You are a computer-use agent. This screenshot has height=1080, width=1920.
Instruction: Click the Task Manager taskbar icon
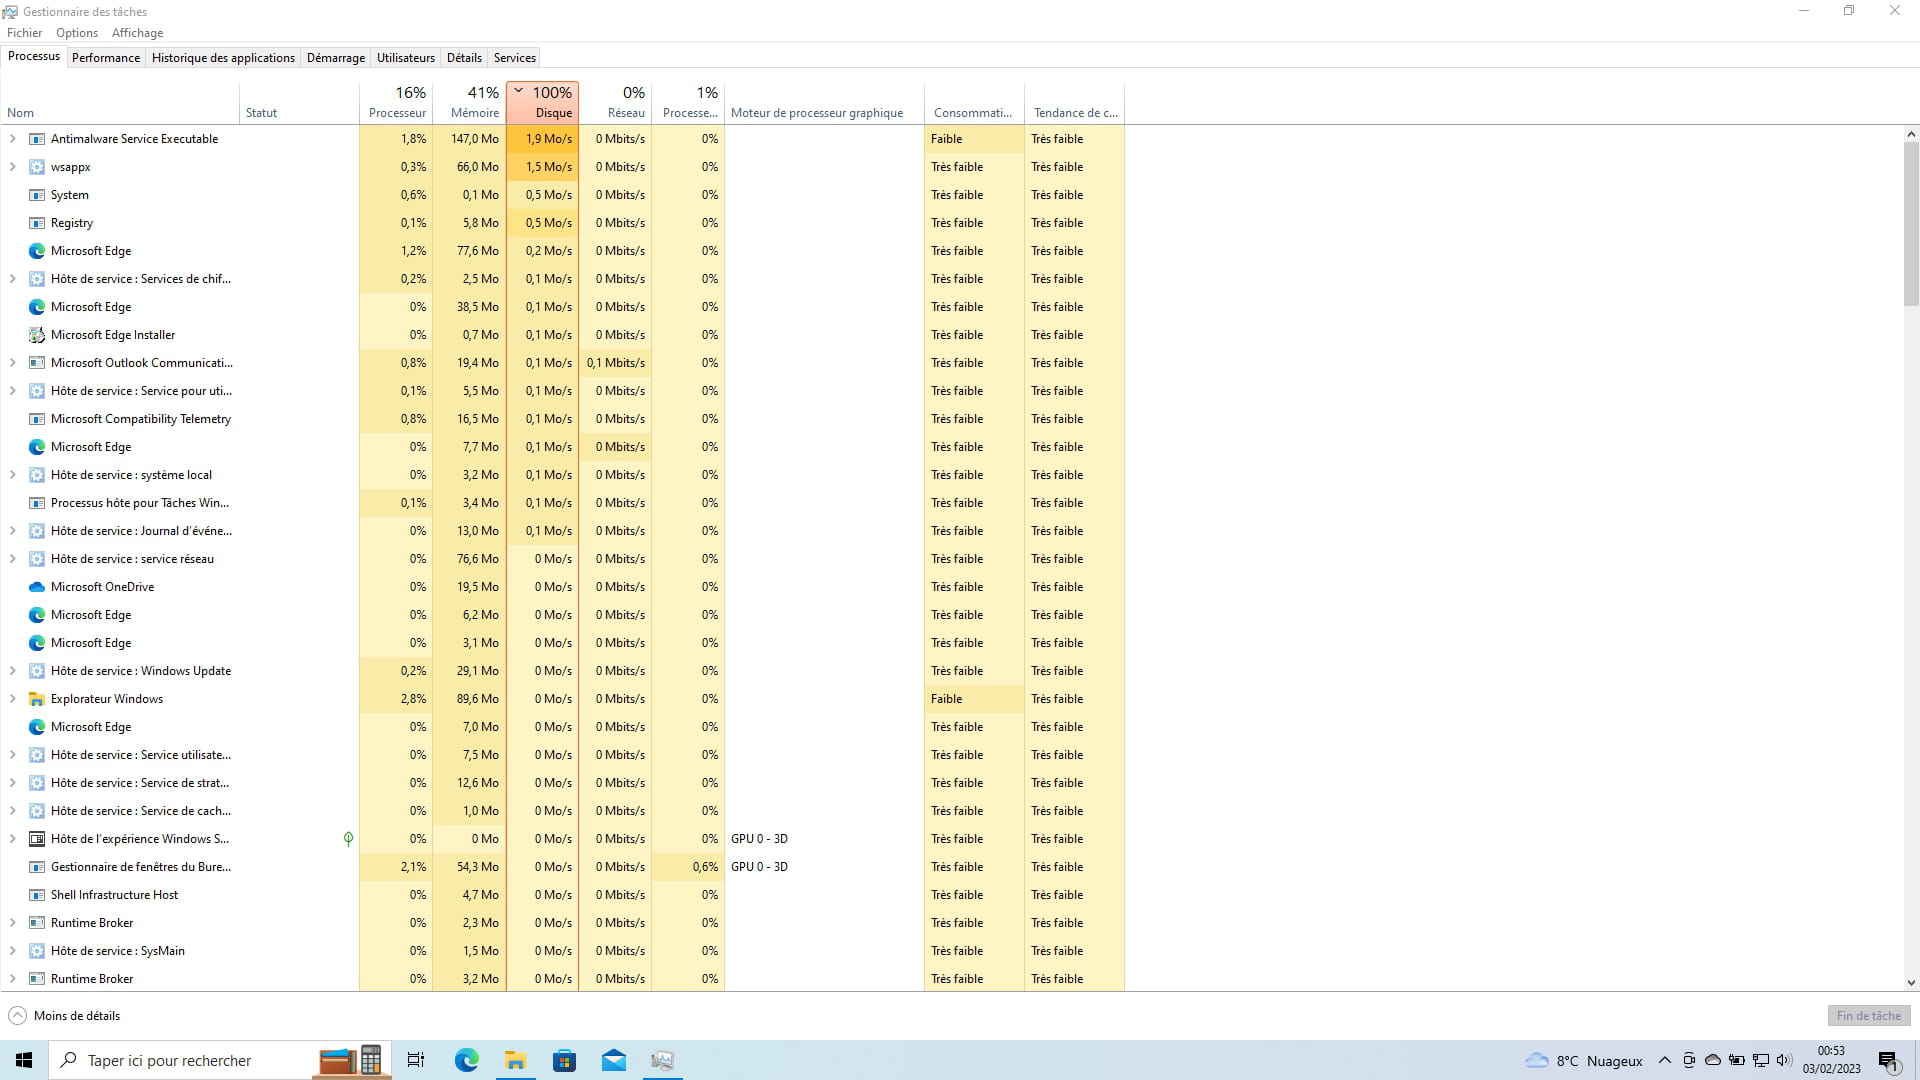[x=662, y=1060]
